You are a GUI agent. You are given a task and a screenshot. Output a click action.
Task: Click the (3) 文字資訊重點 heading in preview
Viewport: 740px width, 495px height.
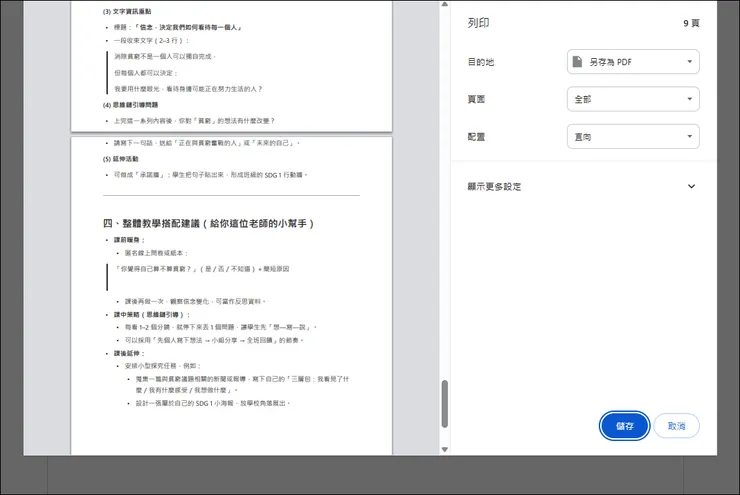[127, 11]
